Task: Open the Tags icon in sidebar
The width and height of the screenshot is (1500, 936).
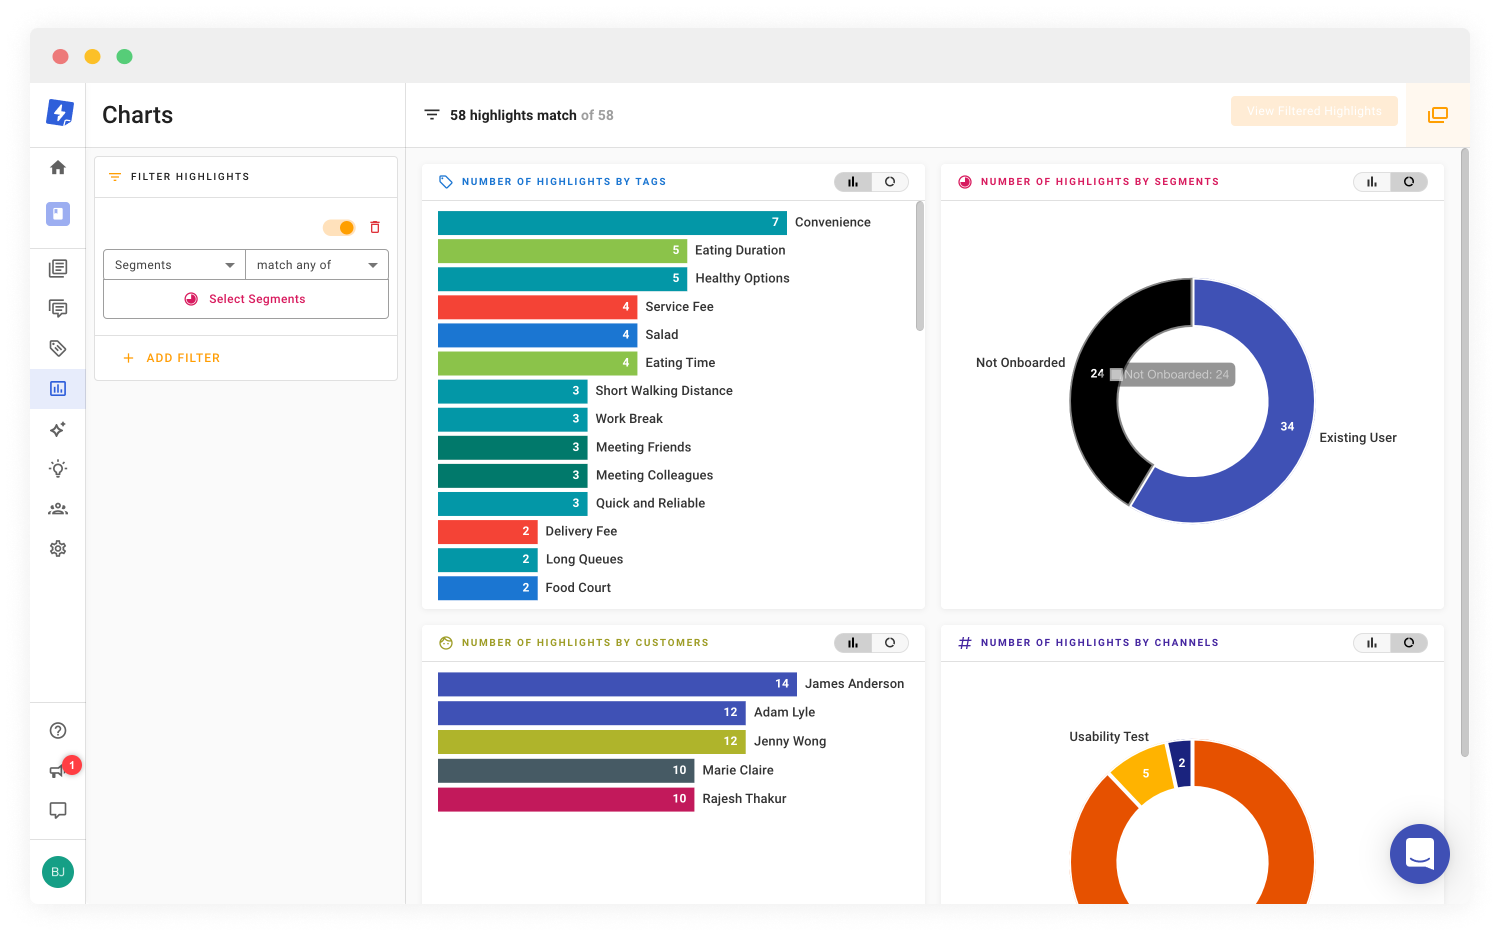Action: [58, 348]
